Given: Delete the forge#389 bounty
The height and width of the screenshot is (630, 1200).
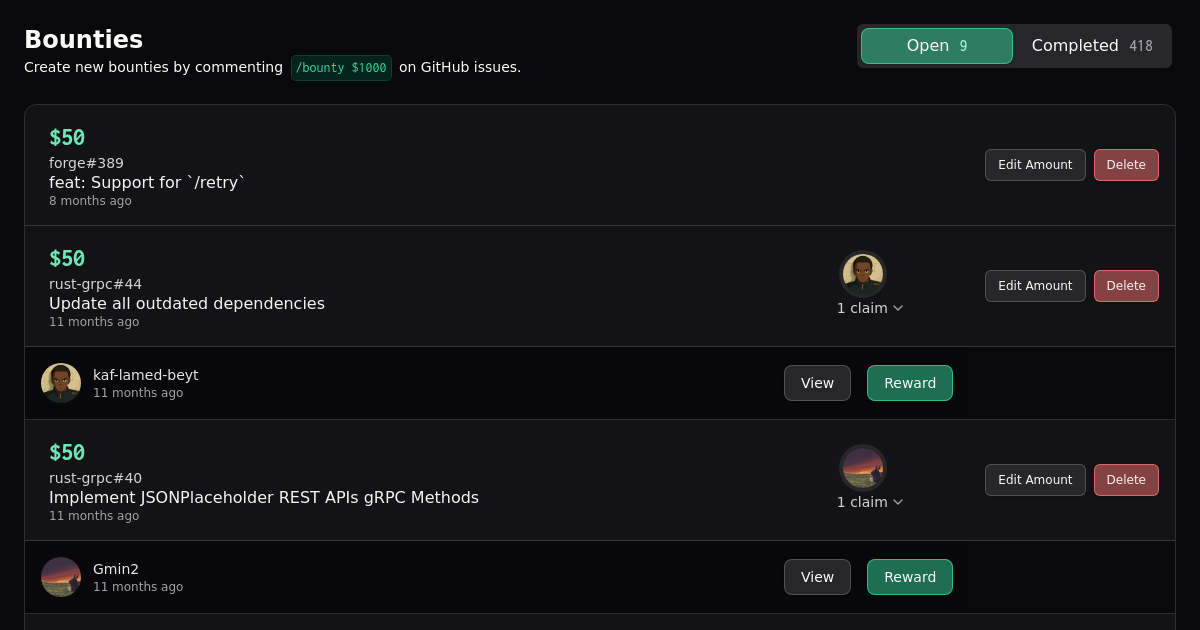Looking at the screenshot, I should pos(1126,165).
